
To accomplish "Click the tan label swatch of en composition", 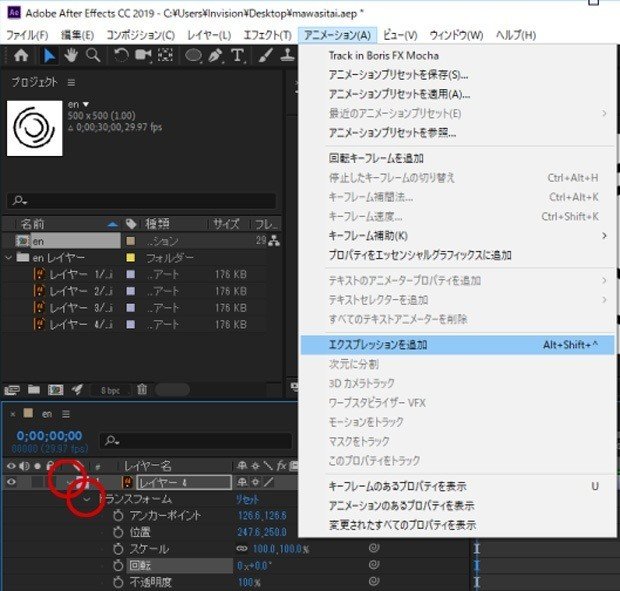I will pos(130,241).
